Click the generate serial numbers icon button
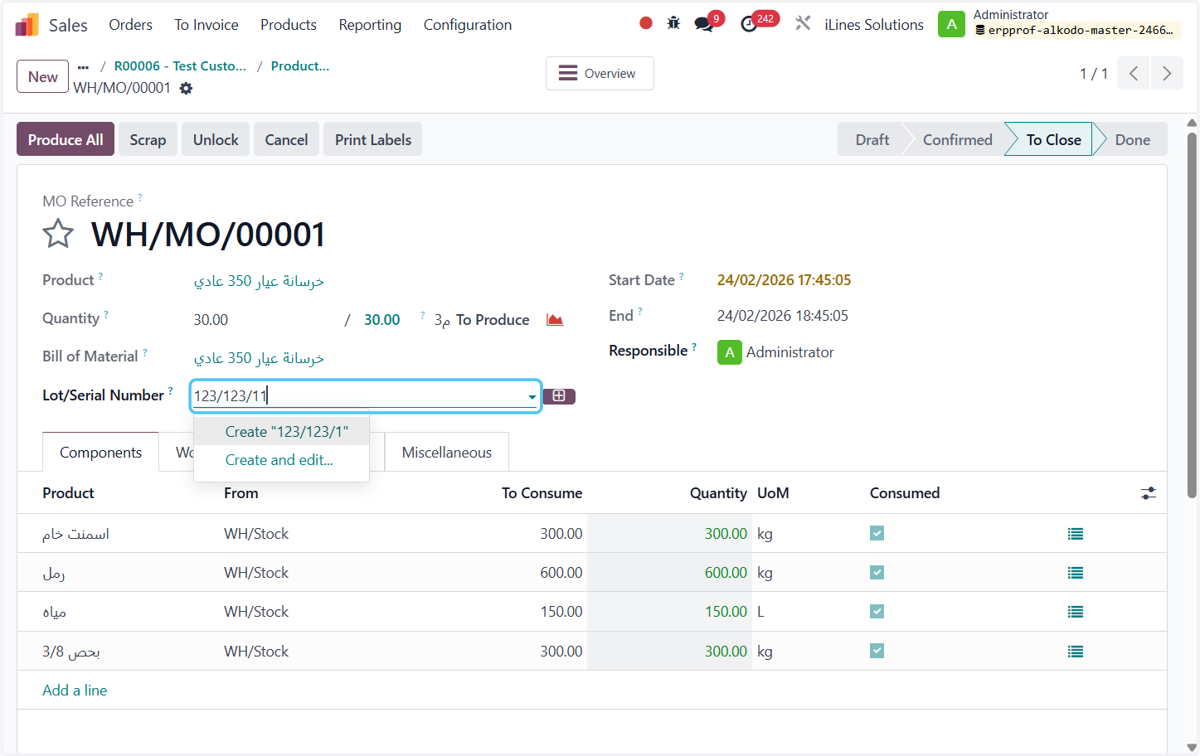 click(559, 396)
